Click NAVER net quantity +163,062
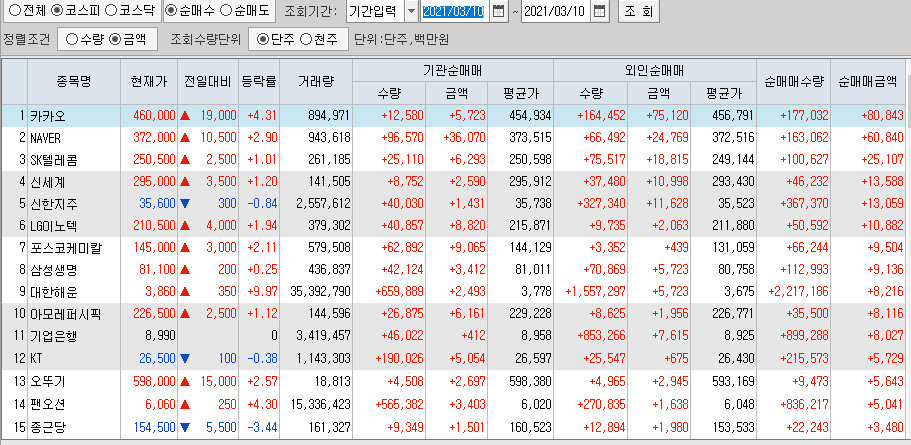 pyautogui.click(x=805, y=138)
